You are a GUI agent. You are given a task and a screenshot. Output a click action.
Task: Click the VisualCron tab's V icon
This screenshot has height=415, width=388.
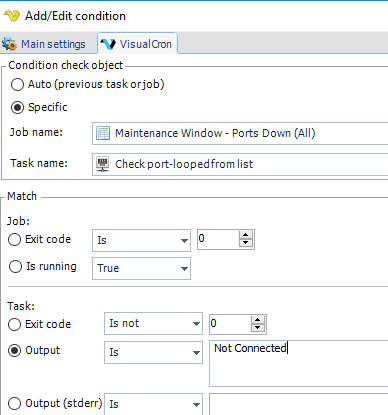108,44
